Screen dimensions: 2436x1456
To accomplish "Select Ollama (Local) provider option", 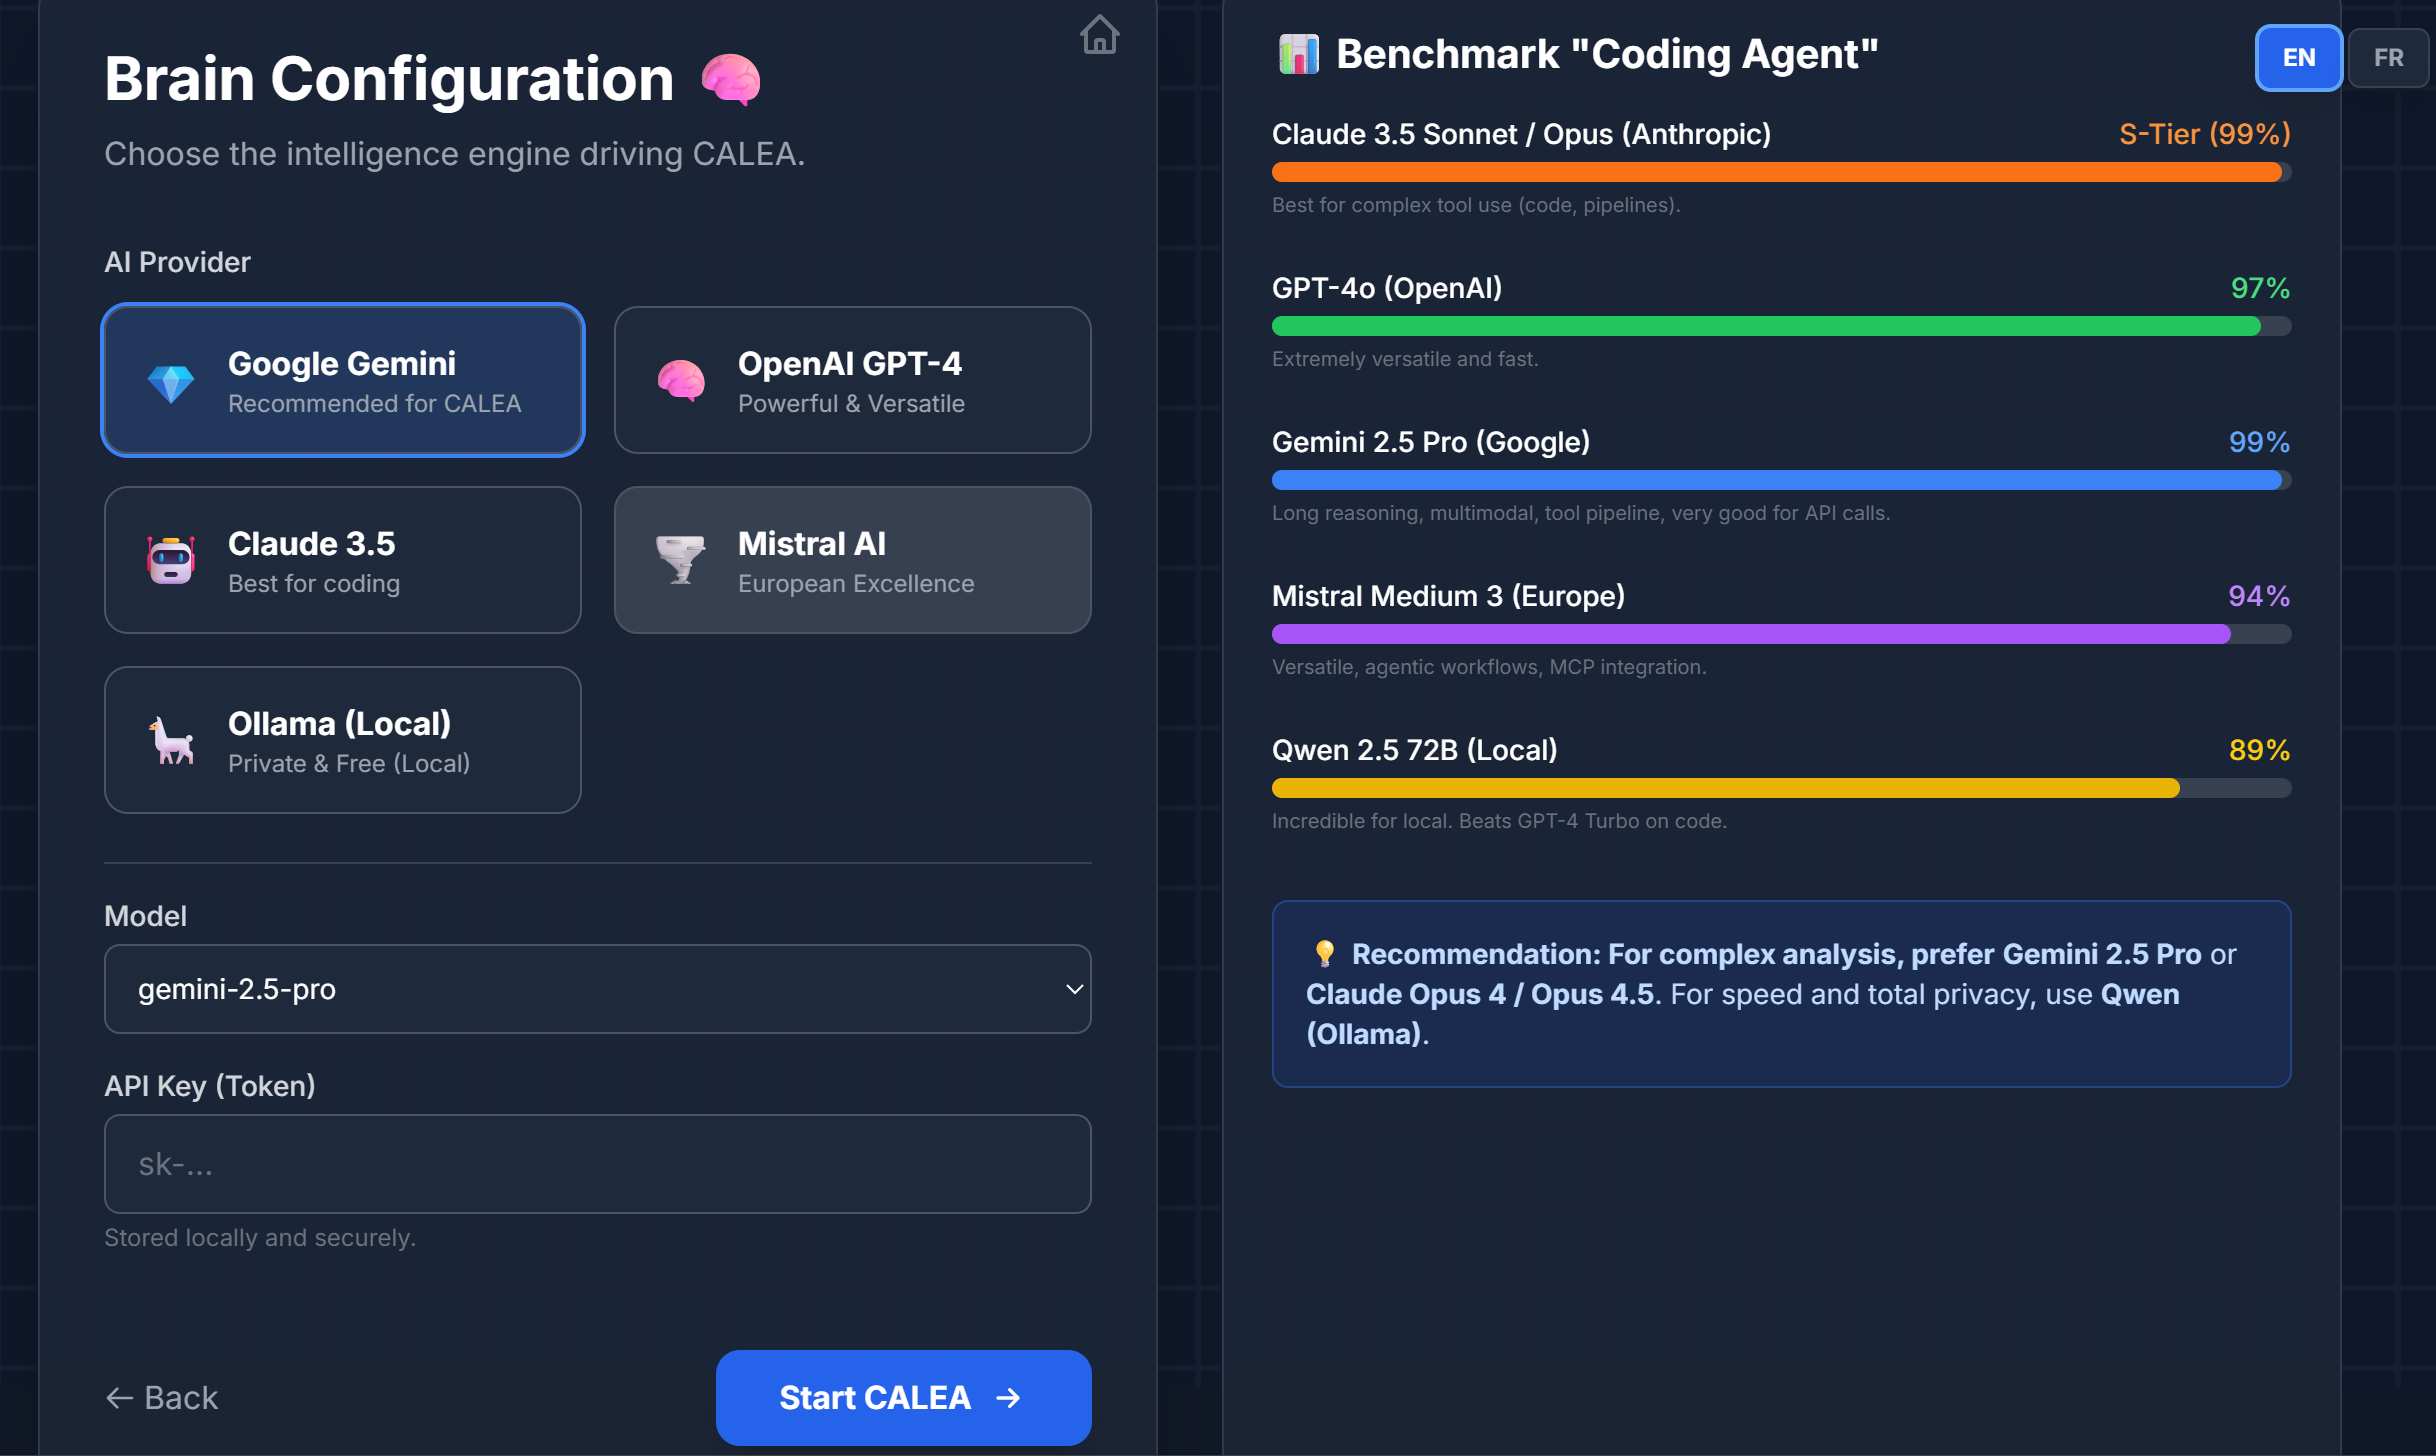I will pos(343,740).
